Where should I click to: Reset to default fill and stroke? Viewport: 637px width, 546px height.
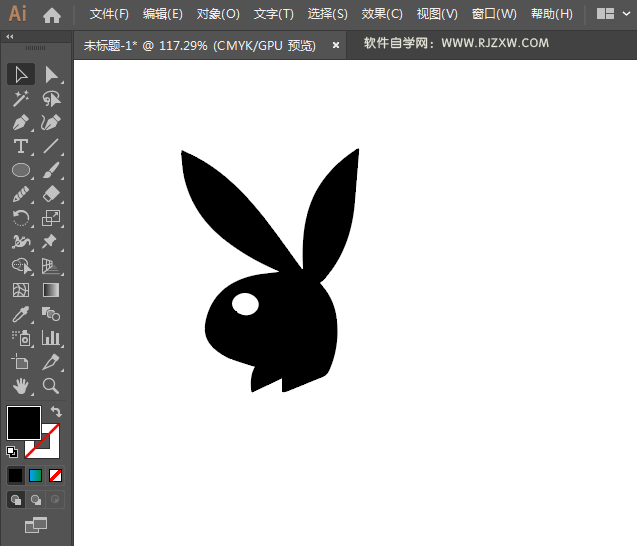(x=12, y=452)
